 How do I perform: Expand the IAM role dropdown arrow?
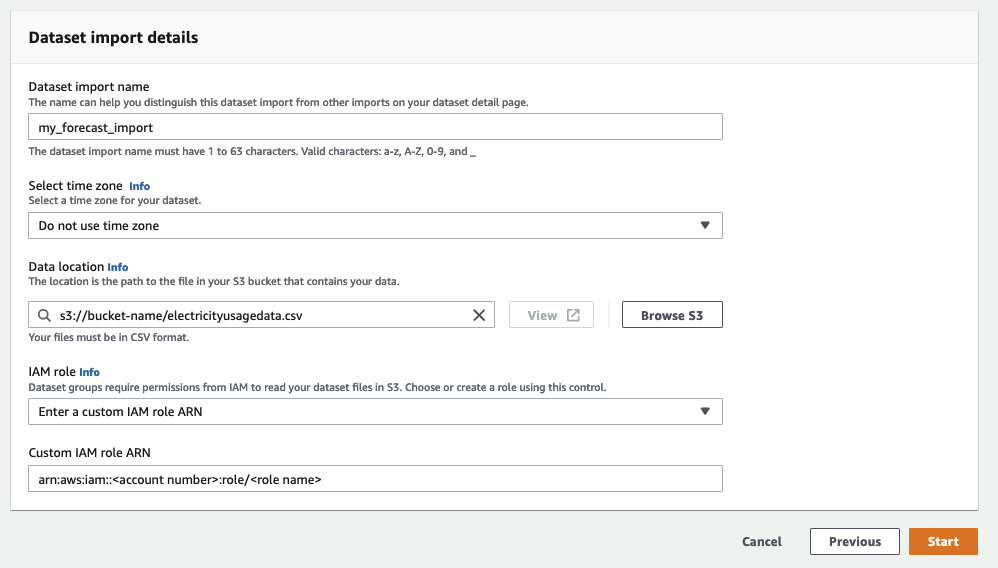pos(705,411)
